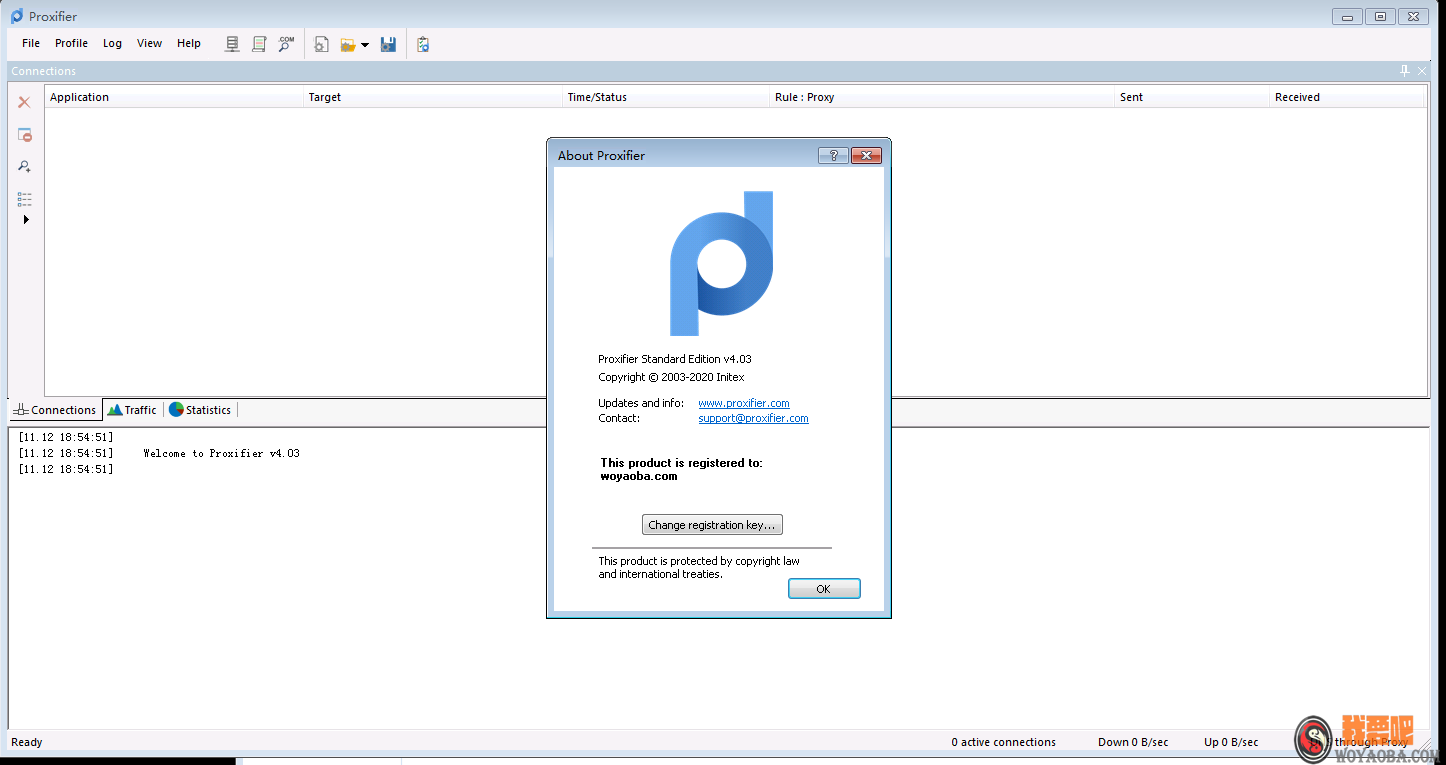Click the 'woyaoba.com' registered name text
This screenshot has width=1446, height=765.
pyautogui.click(x=639, y=476)
